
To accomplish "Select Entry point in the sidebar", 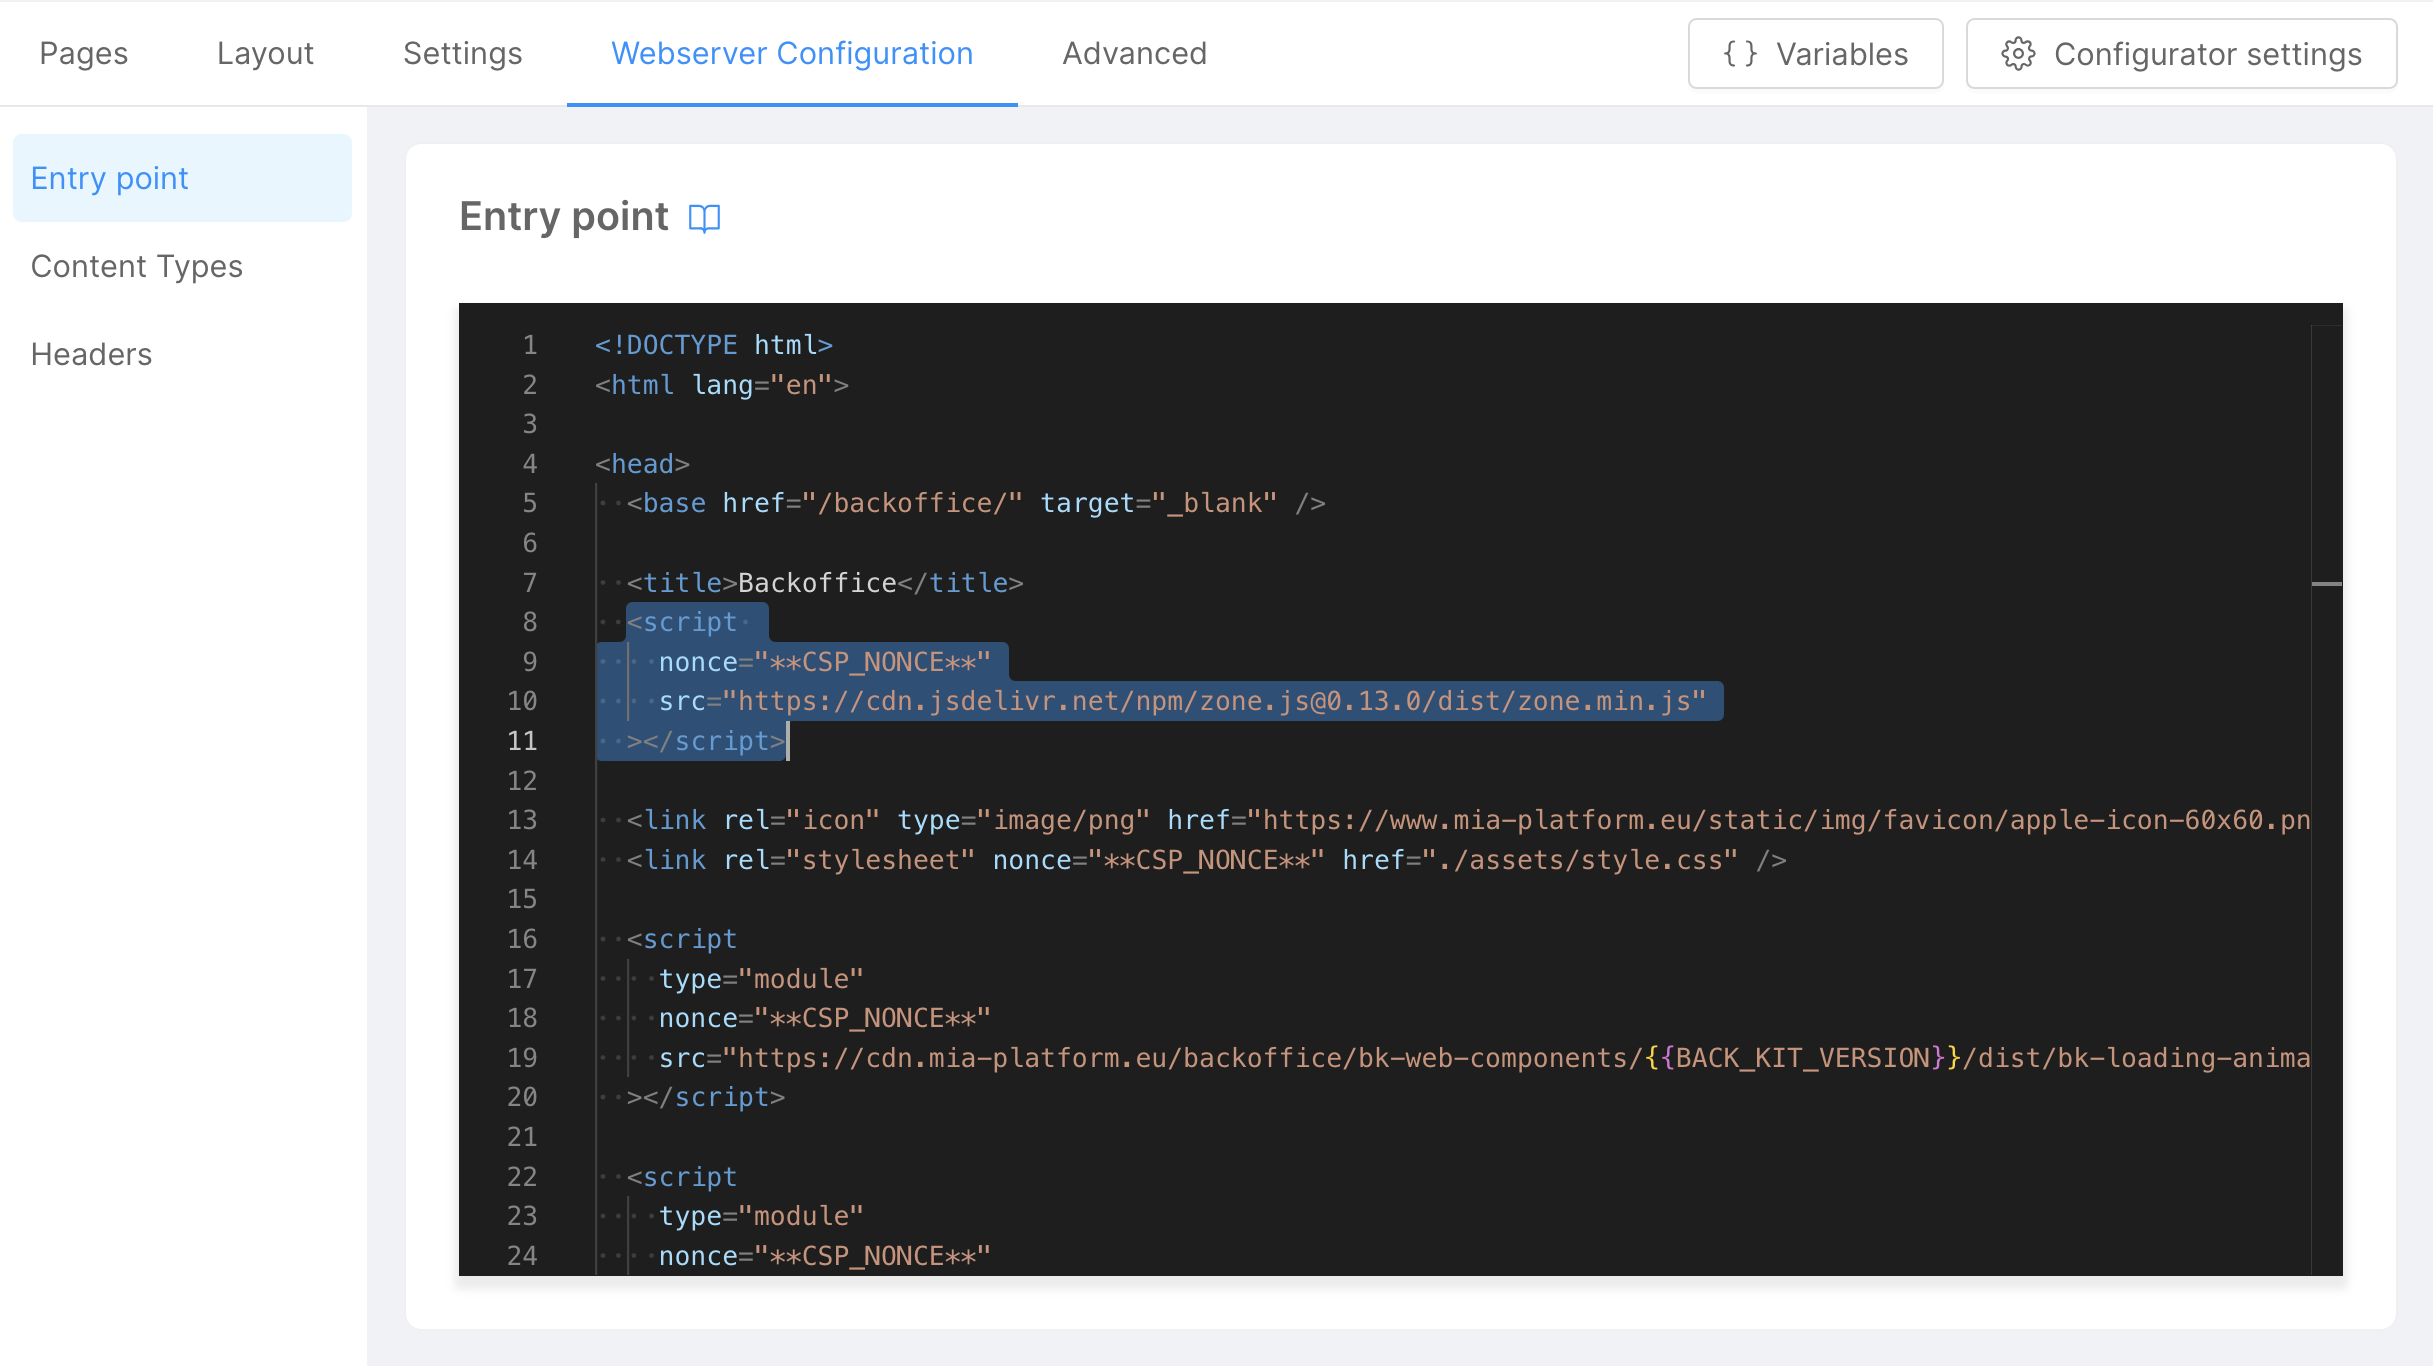I will point(109,177).
